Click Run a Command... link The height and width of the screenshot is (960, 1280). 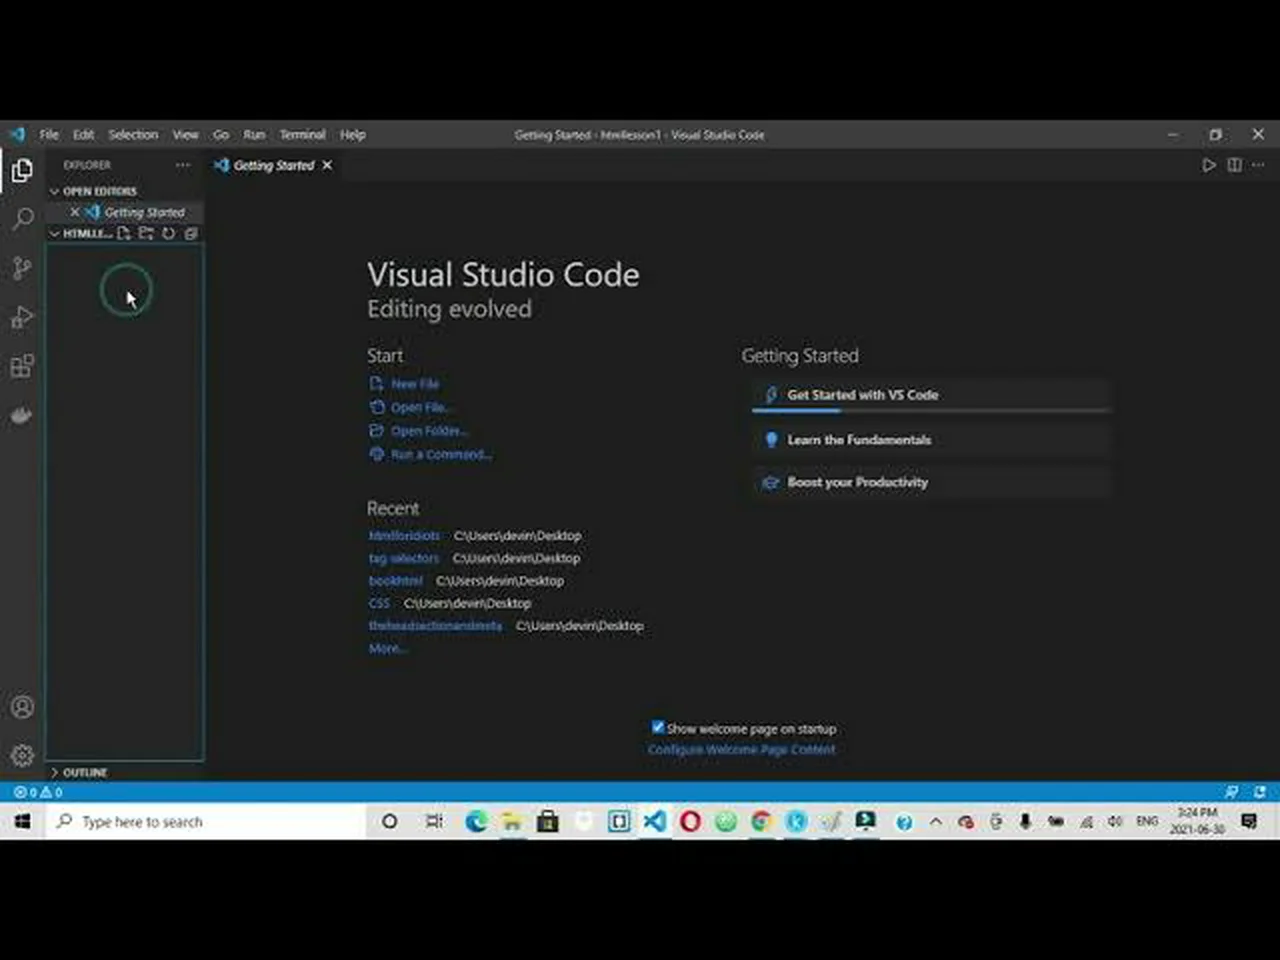click(x=441, y=454)
